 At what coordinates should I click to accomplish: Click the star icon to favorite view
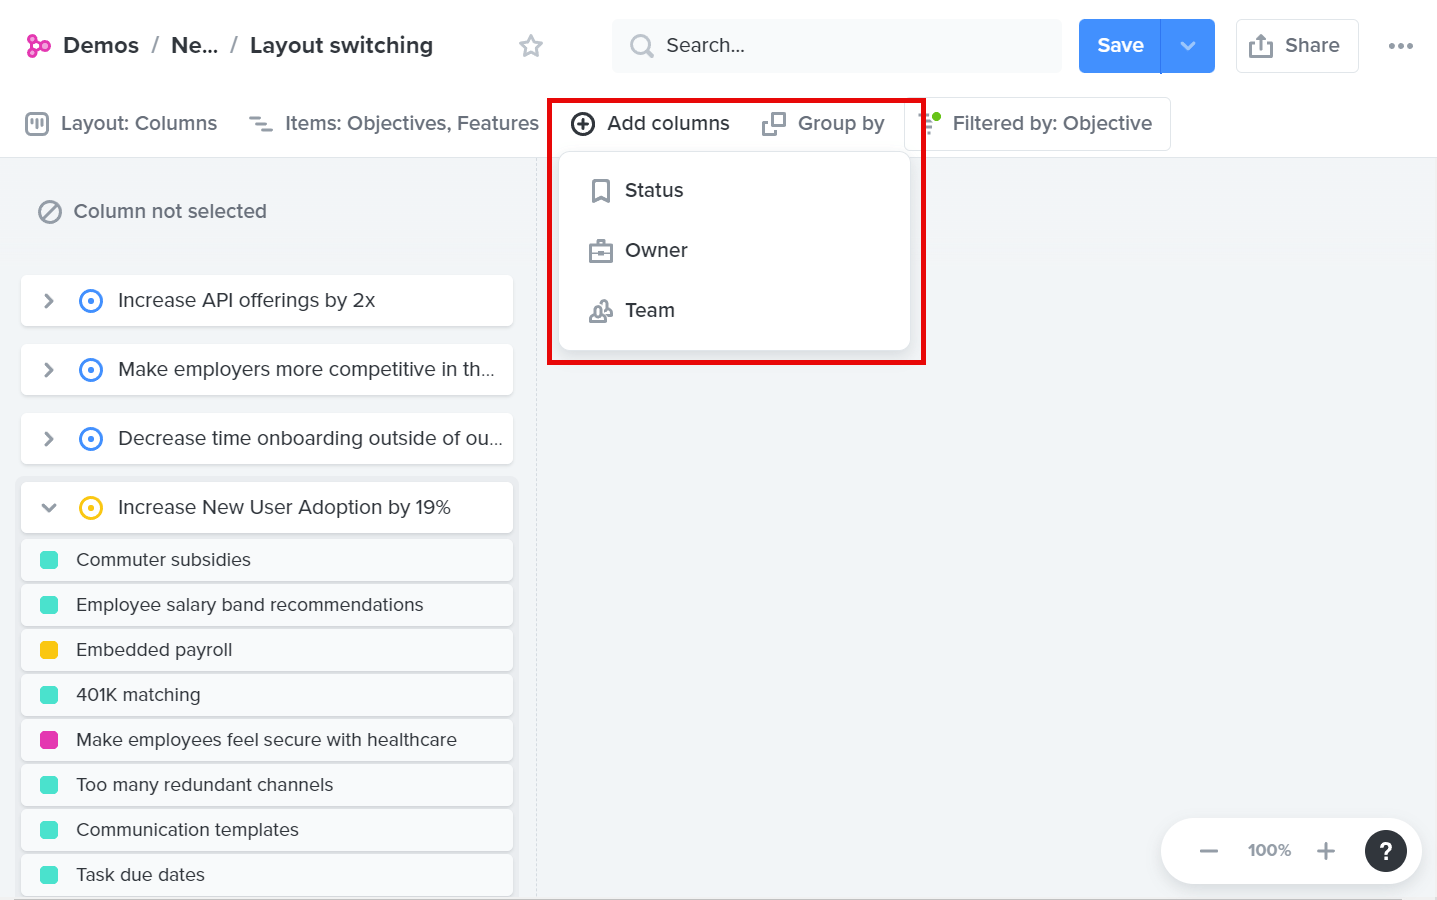tap(531, 46)
